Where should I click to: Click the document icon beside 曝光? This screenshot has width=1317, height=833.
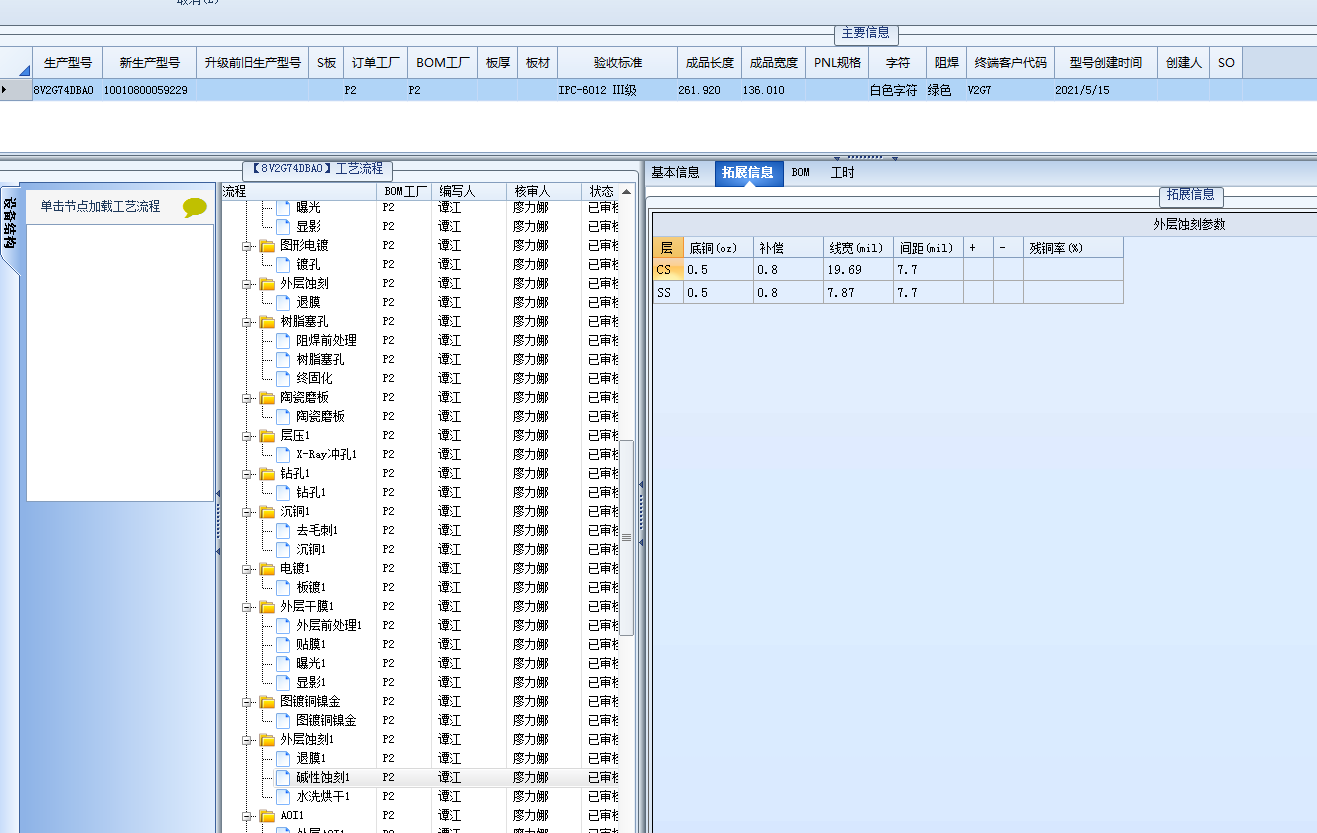[x=283, y=207]
